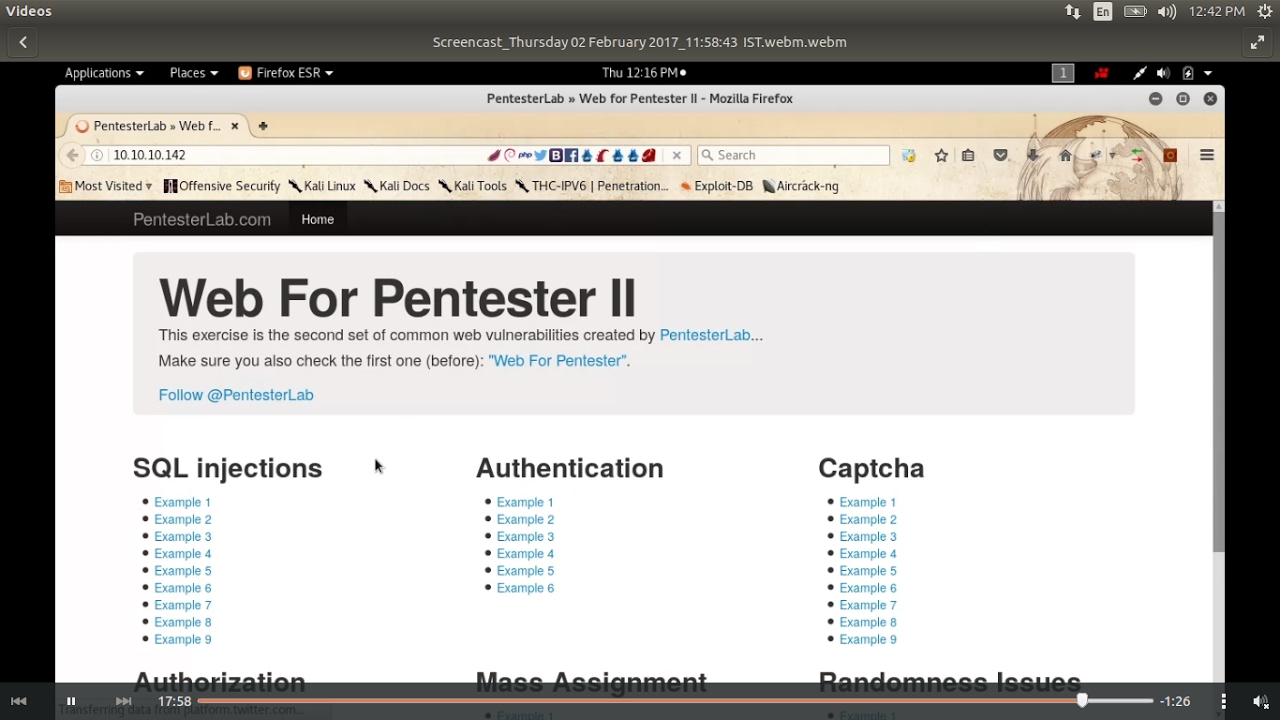
Task: Click the page vertical scrollbar thumb
Action: 1218,382
